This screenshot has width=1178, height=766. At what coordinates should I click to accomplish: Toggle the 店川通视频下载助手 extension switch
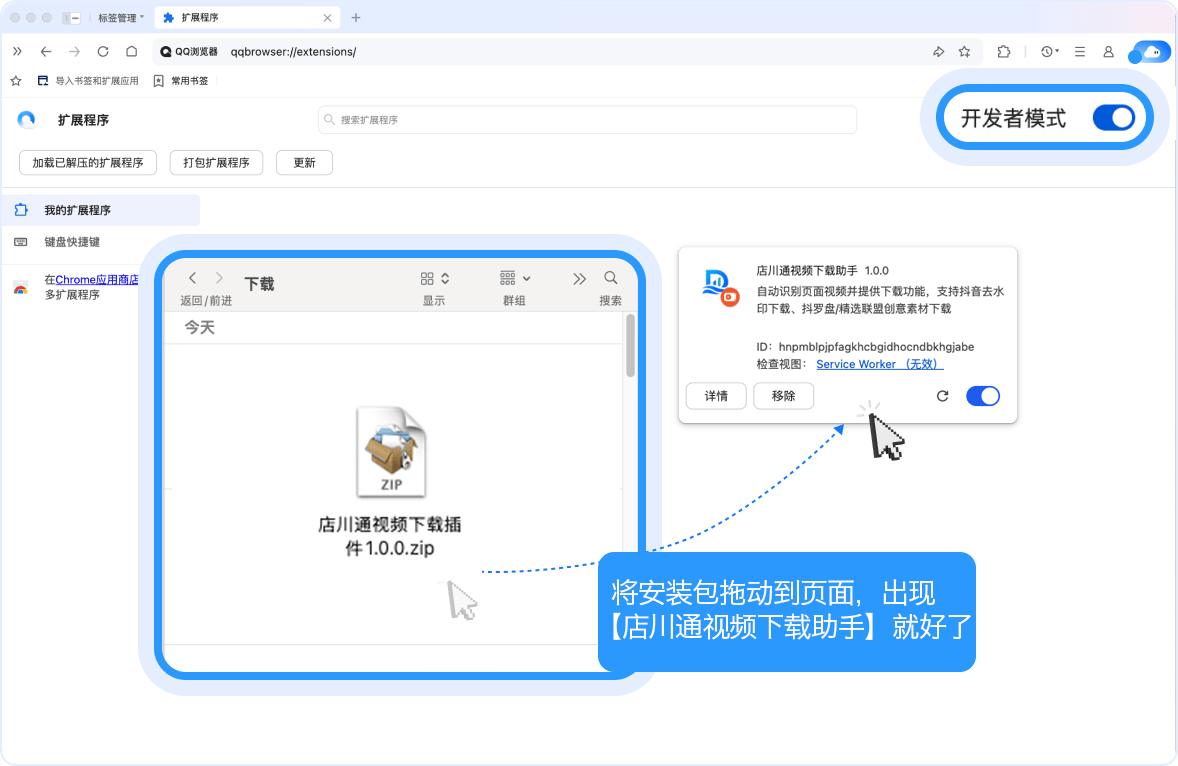983,396
